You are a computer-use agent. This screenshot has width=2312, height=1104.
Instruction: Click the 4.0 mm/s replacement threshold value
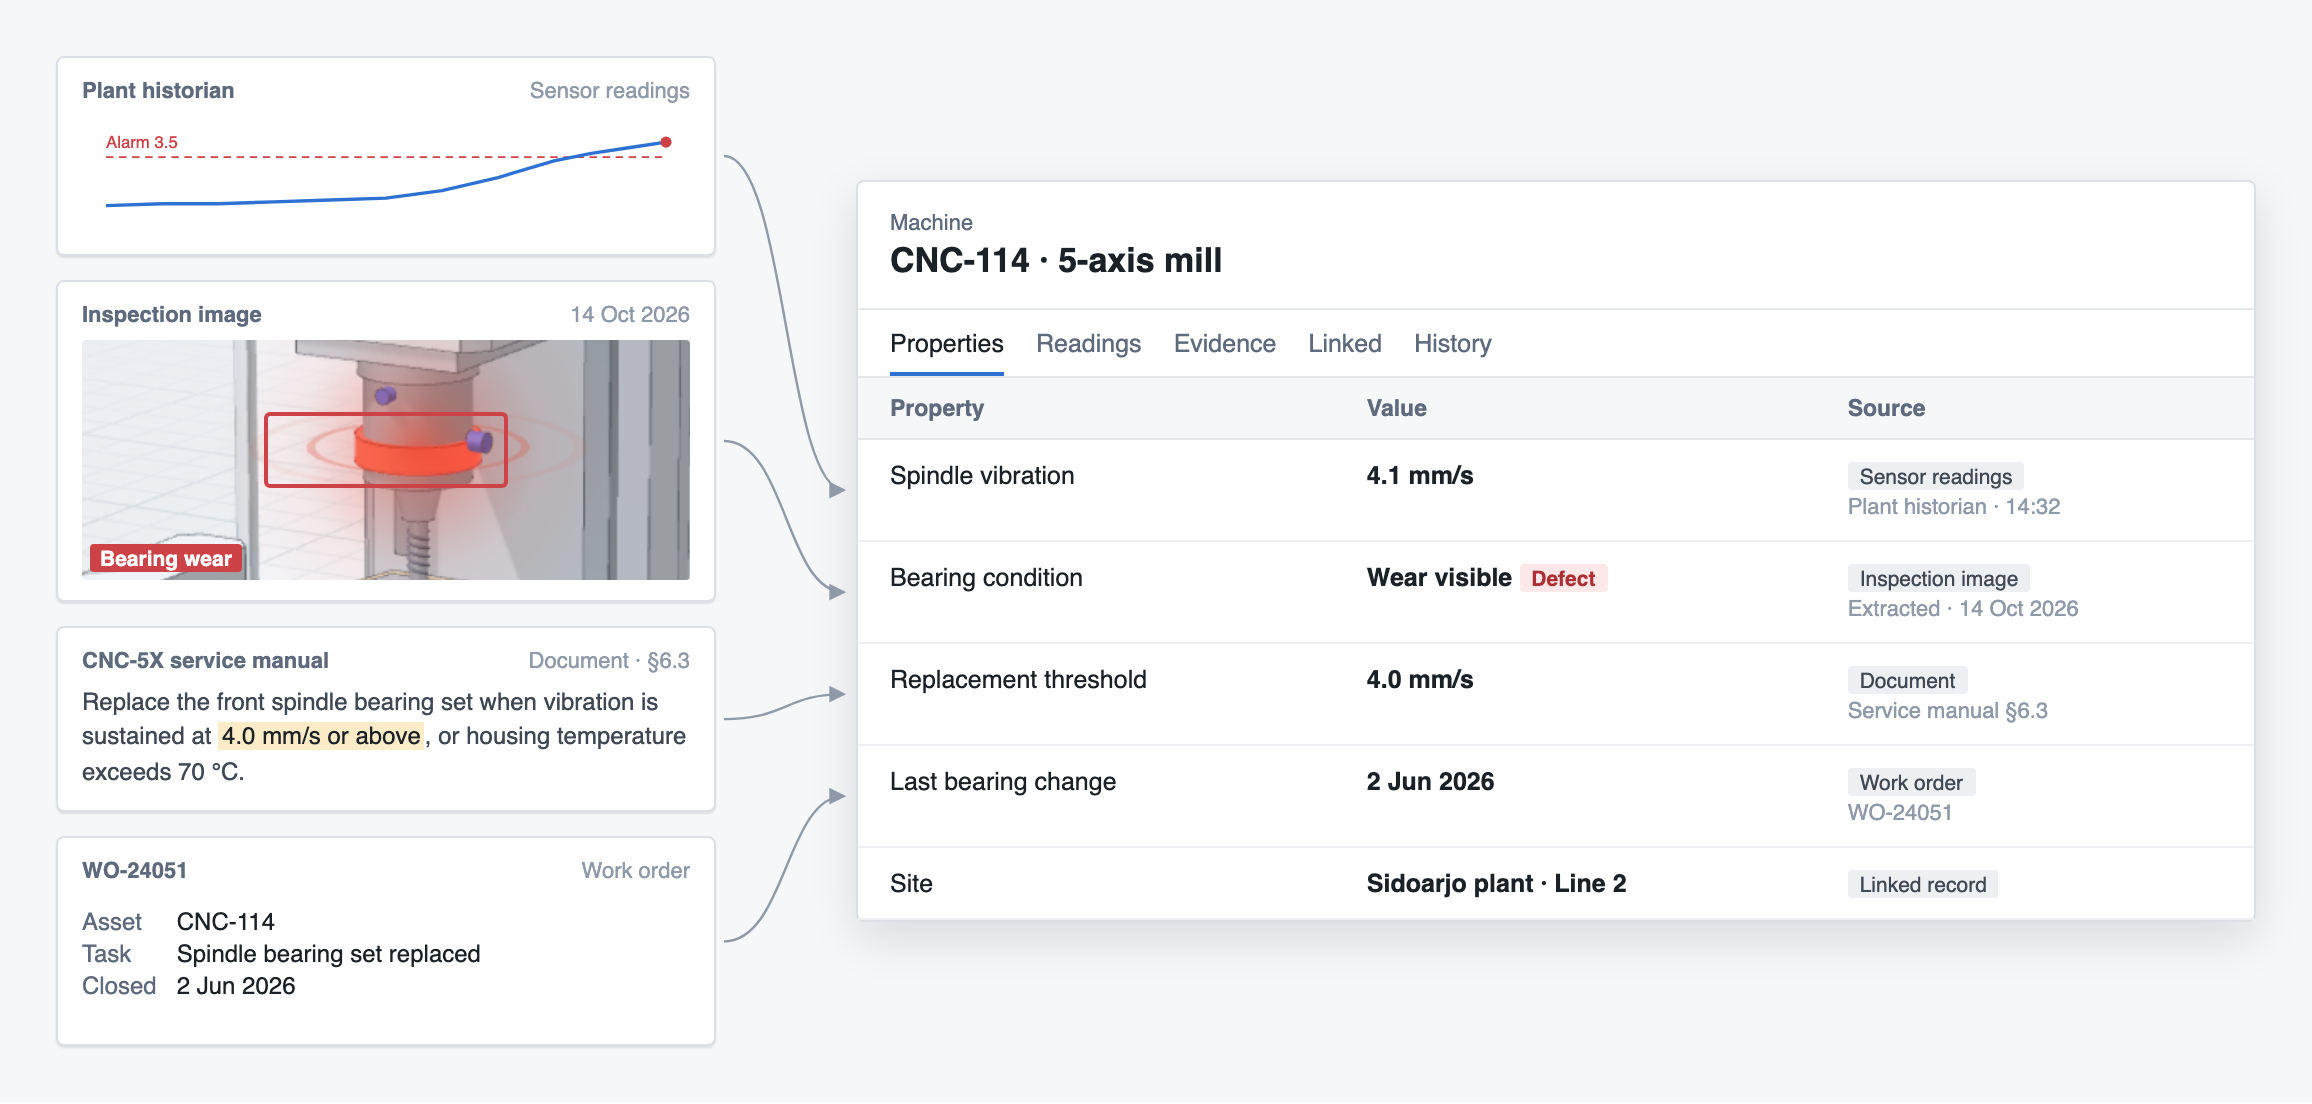(1420, 680)
